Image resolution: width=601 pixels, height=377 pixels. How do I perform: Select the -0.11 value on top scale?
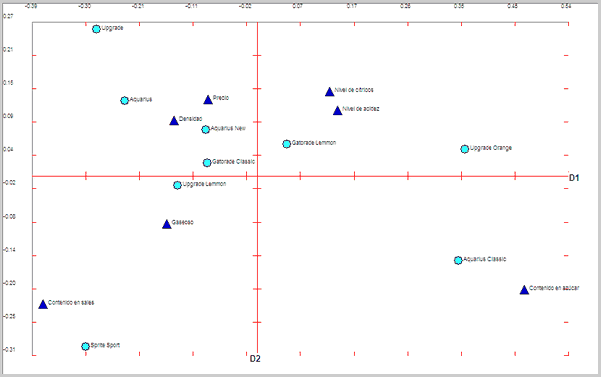pos(191,6)
